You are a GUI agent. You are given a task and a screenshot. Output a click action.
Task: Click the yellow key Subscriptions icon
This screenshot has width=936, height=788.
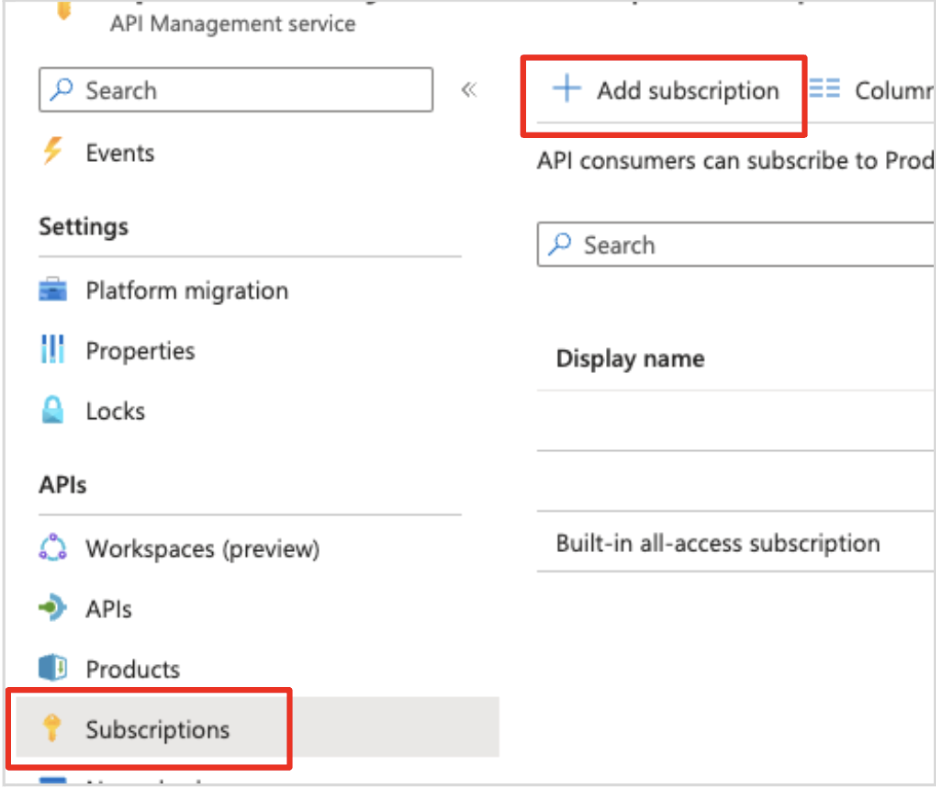click(52, 729)
